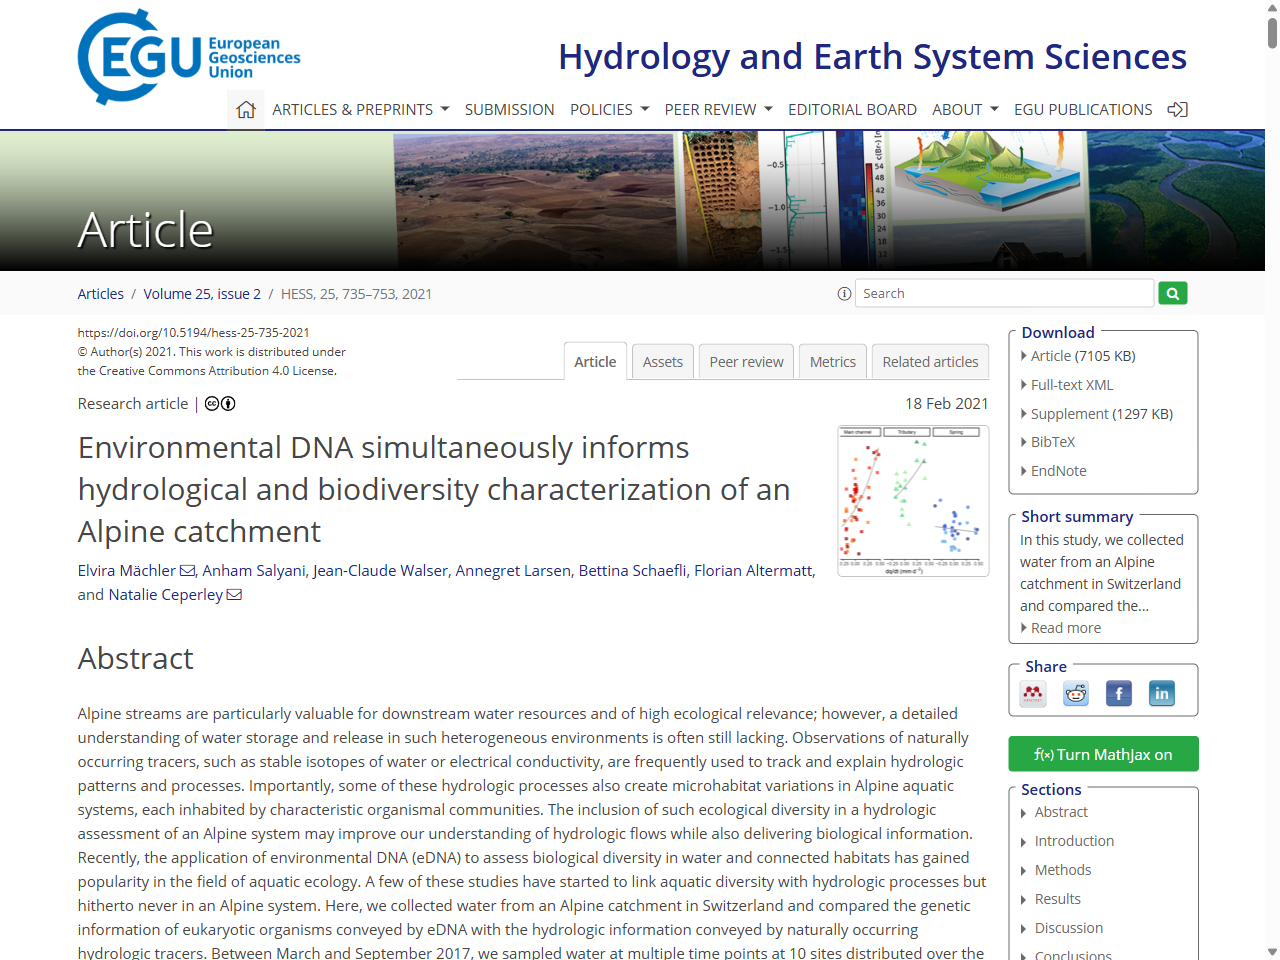Switch to the Metrics tab
The image size is (1280, 960).
pyautogui.click(x=833, y=362)
